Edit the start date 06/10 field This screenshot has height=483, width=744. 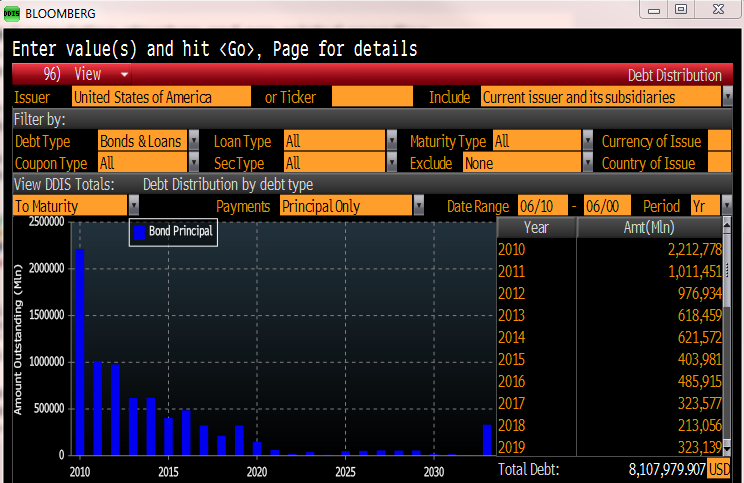point(542,205)
